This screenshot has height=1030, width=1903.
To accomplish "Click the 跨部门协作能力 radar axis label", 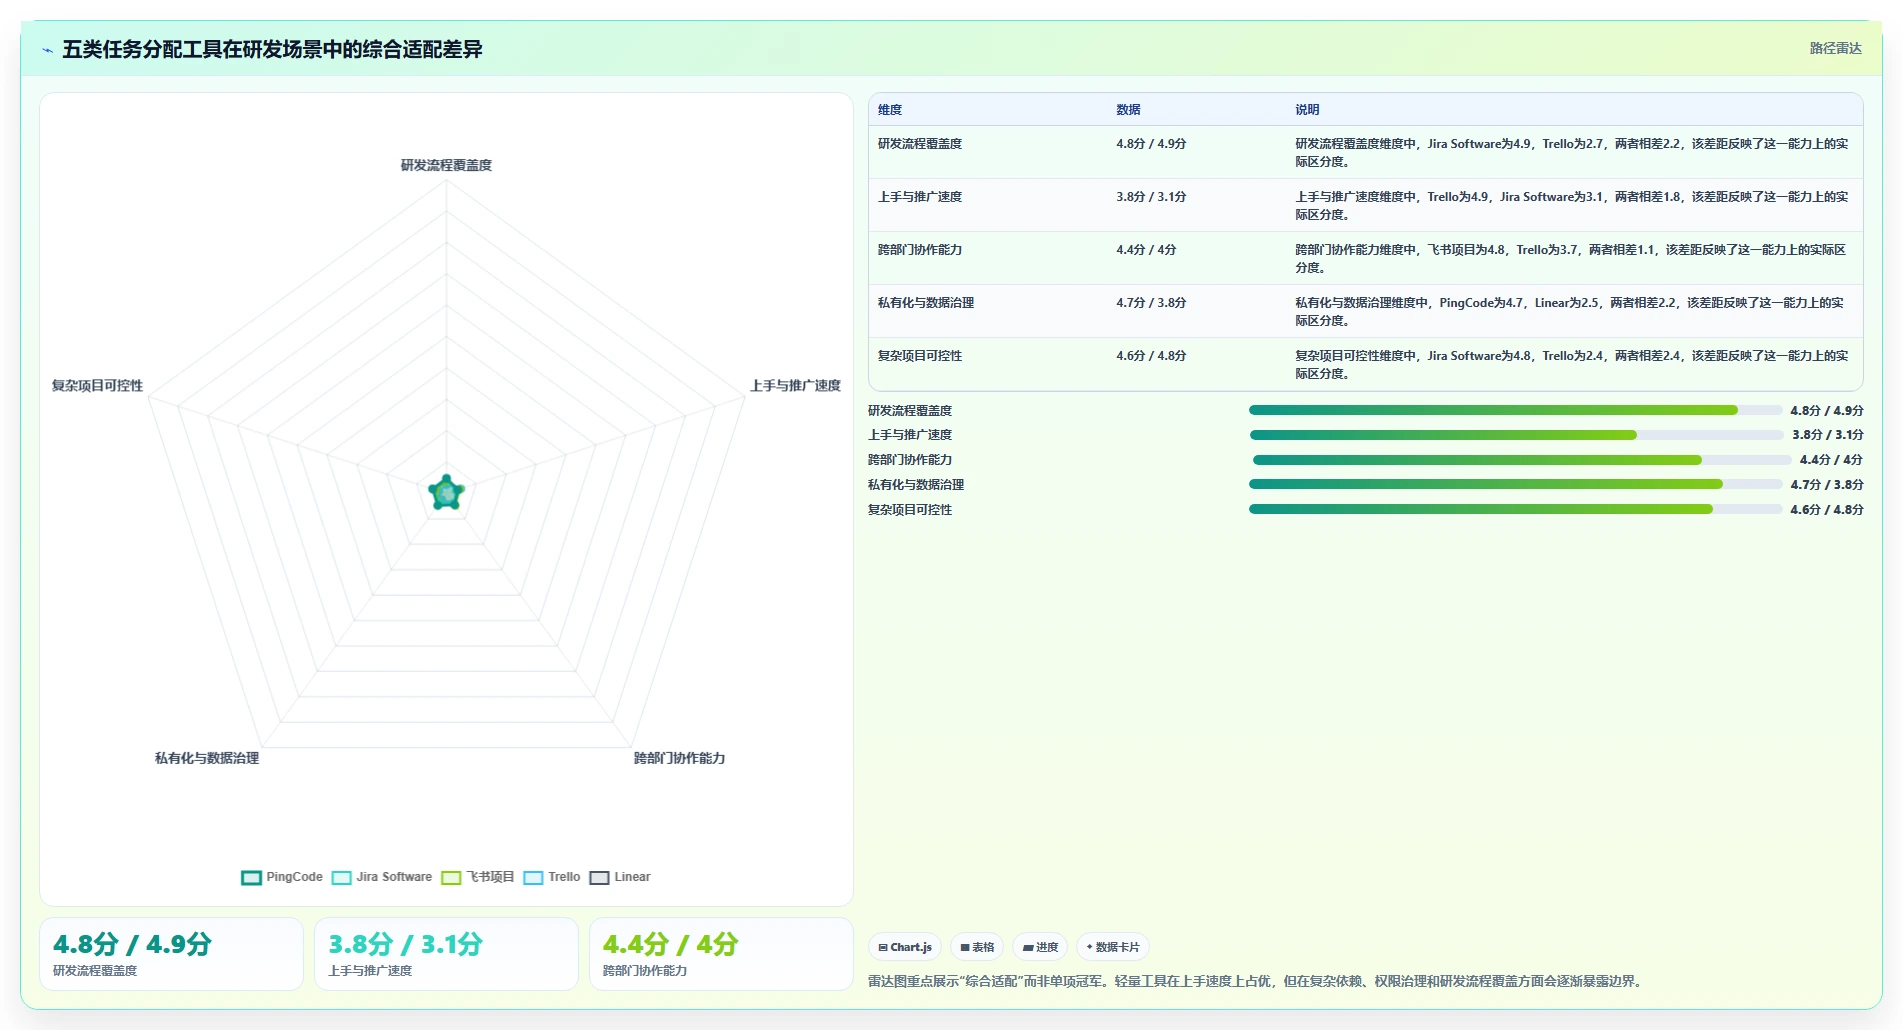I will [679, 758].
